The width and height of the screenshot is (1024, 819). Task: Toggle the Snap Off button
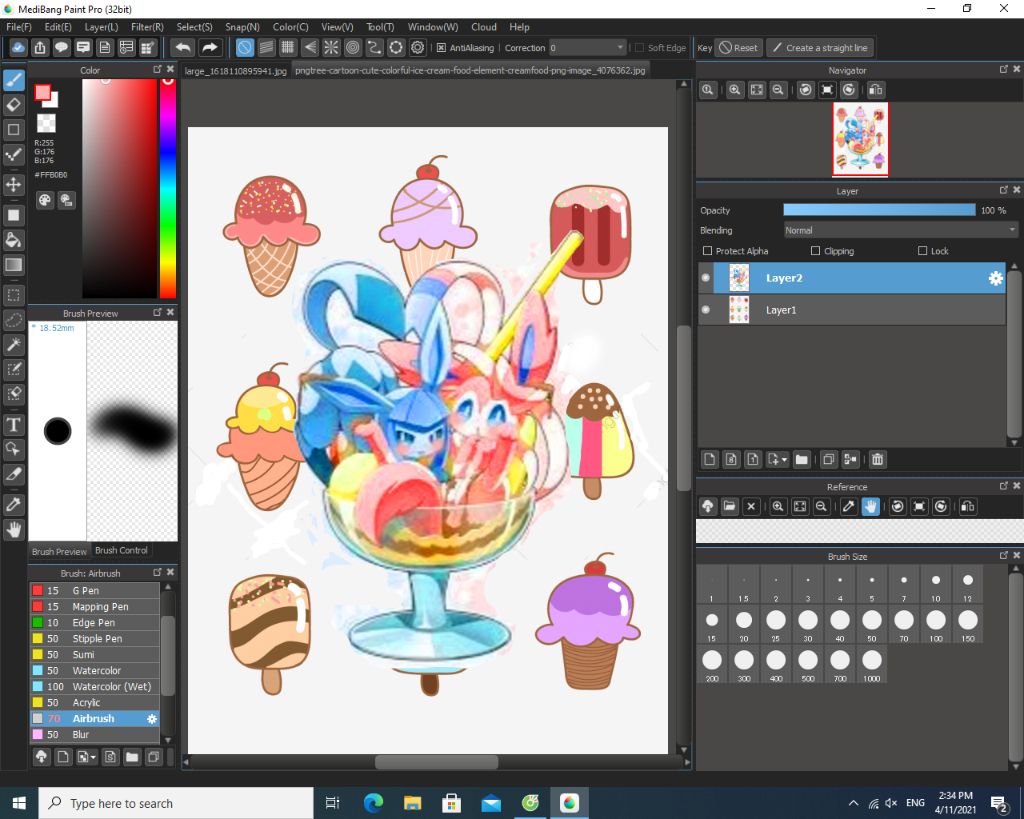click(x=244, y=48)
